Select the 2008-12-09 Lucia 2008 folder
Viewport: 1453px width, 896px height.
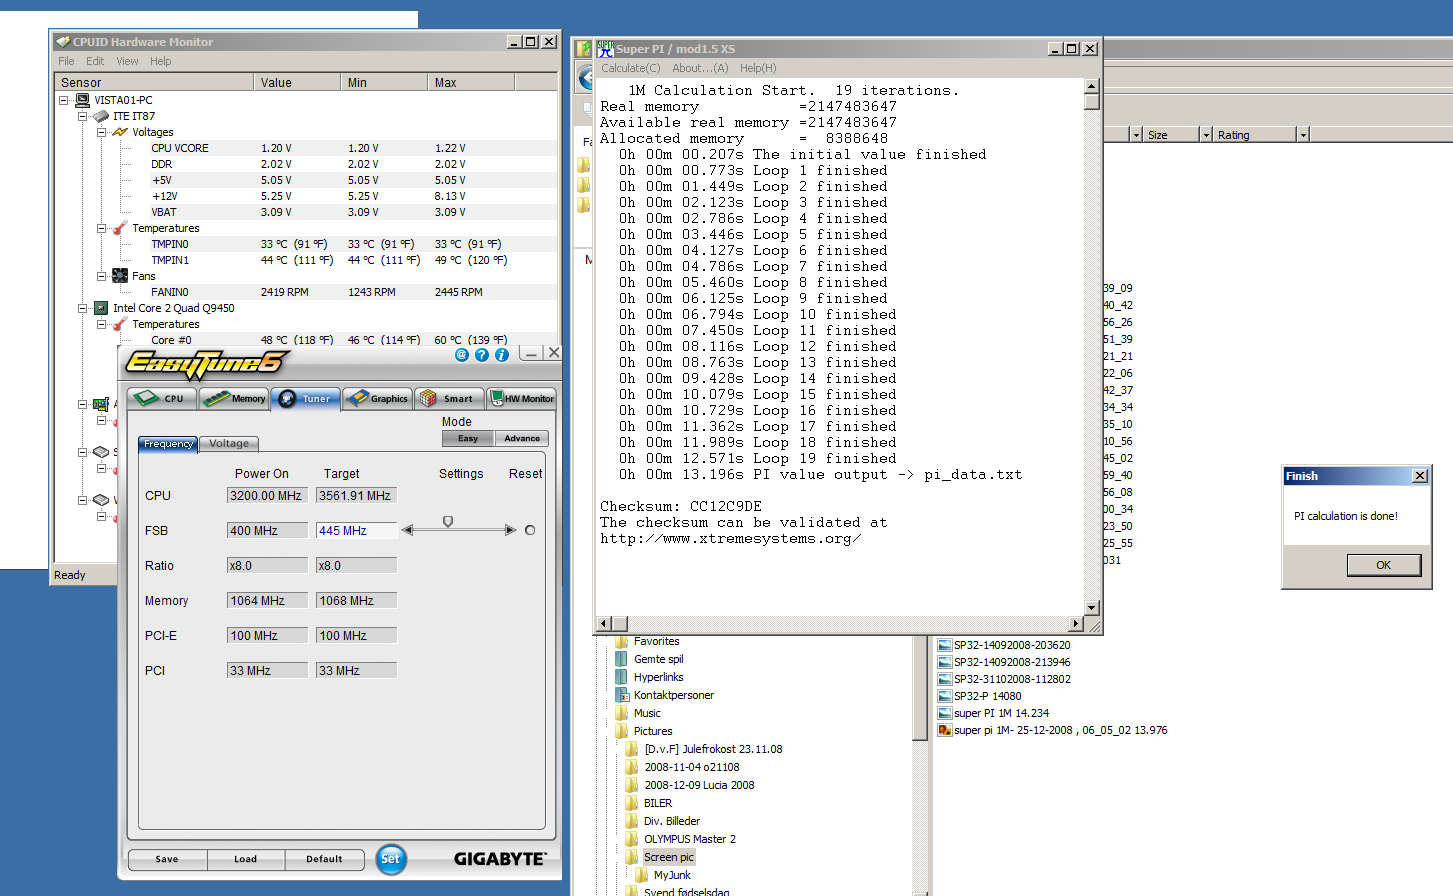pyautogui.click(x=699, y=785)
